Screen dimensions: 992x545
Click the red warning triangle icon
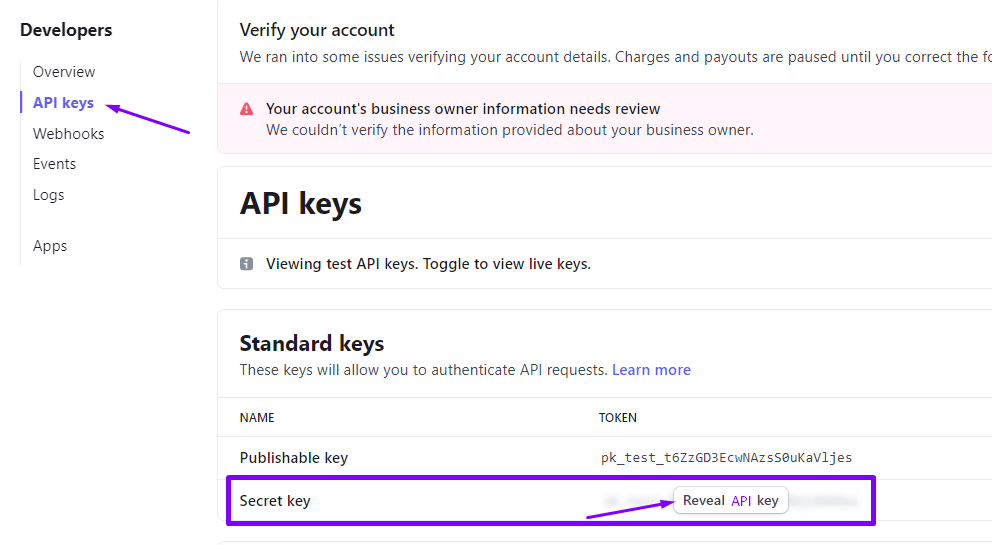pyautogui.click(x=246, y=109)
